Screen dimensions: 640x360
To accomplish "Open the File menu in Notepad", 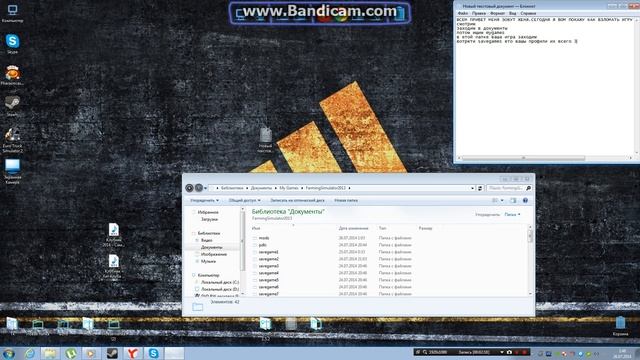I will coord(463,13).
